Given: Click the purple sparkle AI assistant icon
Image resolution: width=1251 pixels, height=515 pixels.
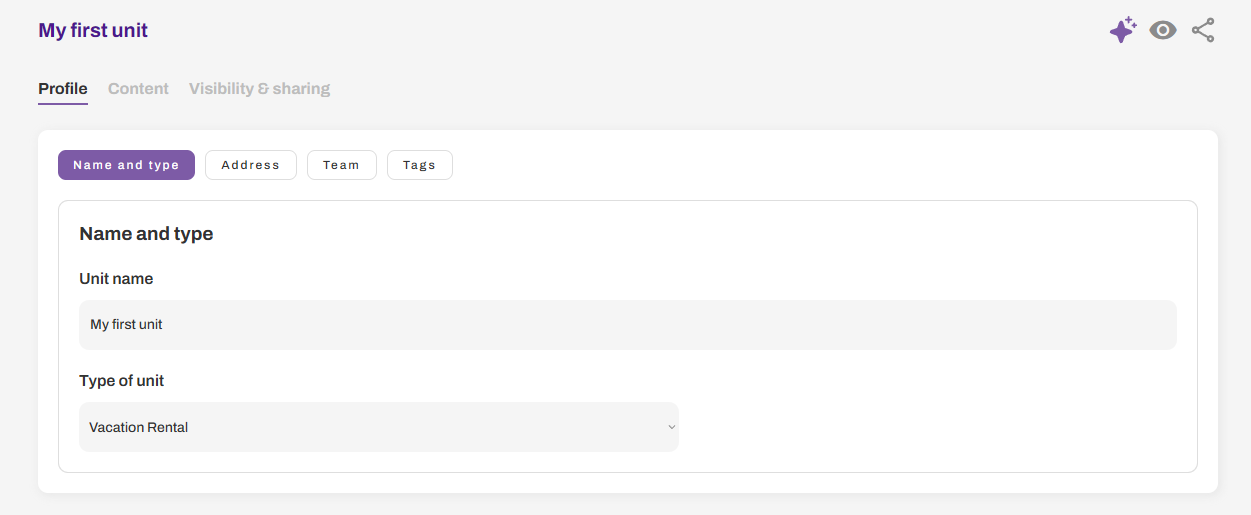Looking at the screenshot, I should point(1123,30).
